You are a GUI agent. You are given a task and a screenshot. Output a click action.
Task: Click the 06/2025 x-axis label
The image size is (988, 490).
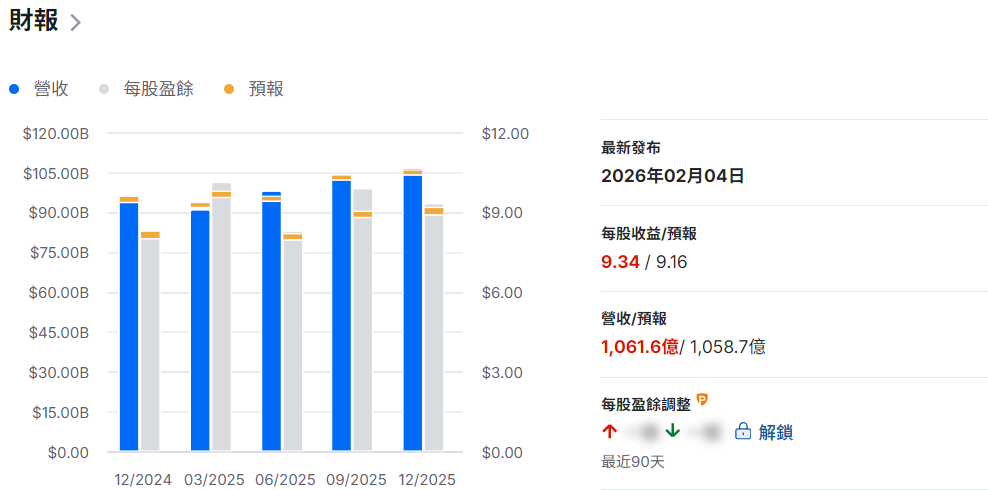[285, 480]
